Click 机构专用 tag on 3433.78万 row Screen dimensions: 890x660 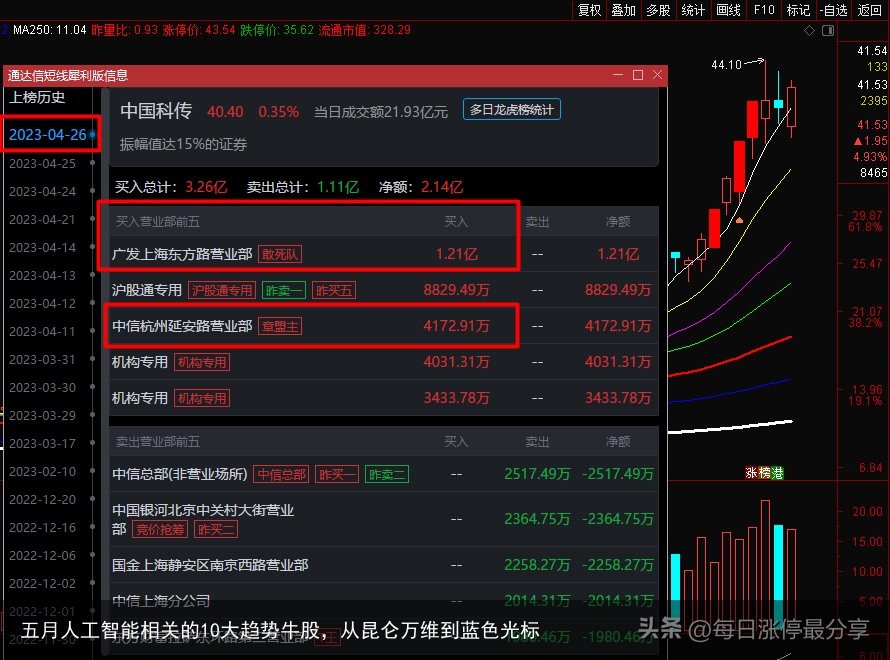tap(201, 398)
